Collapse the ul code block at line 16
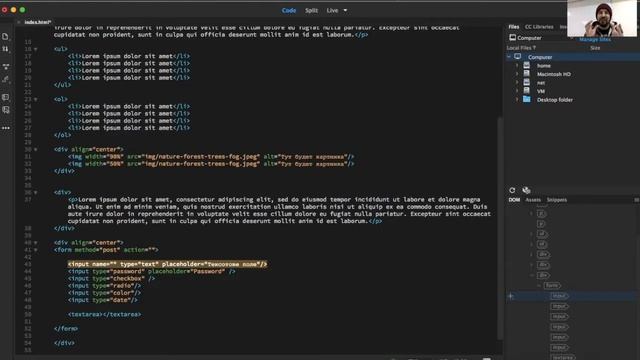Screen dimensions: 640x360 36,49
